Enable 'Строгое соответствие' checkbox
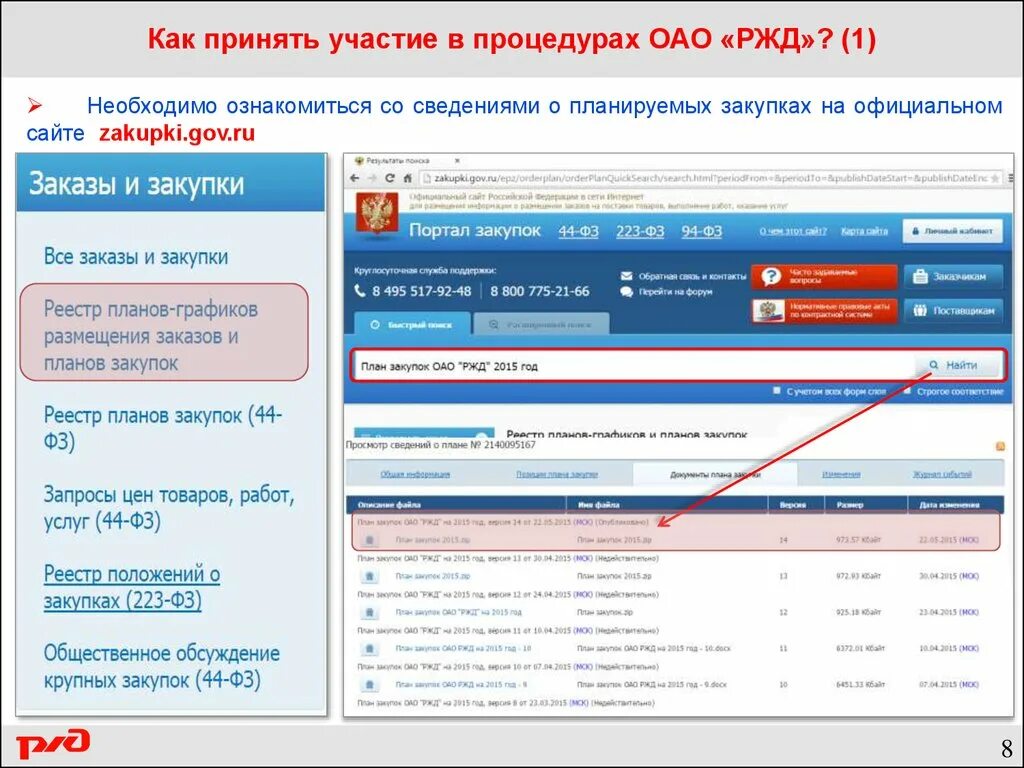Image resolution: width=1024 pixels, height=768 pixels. 907,391
